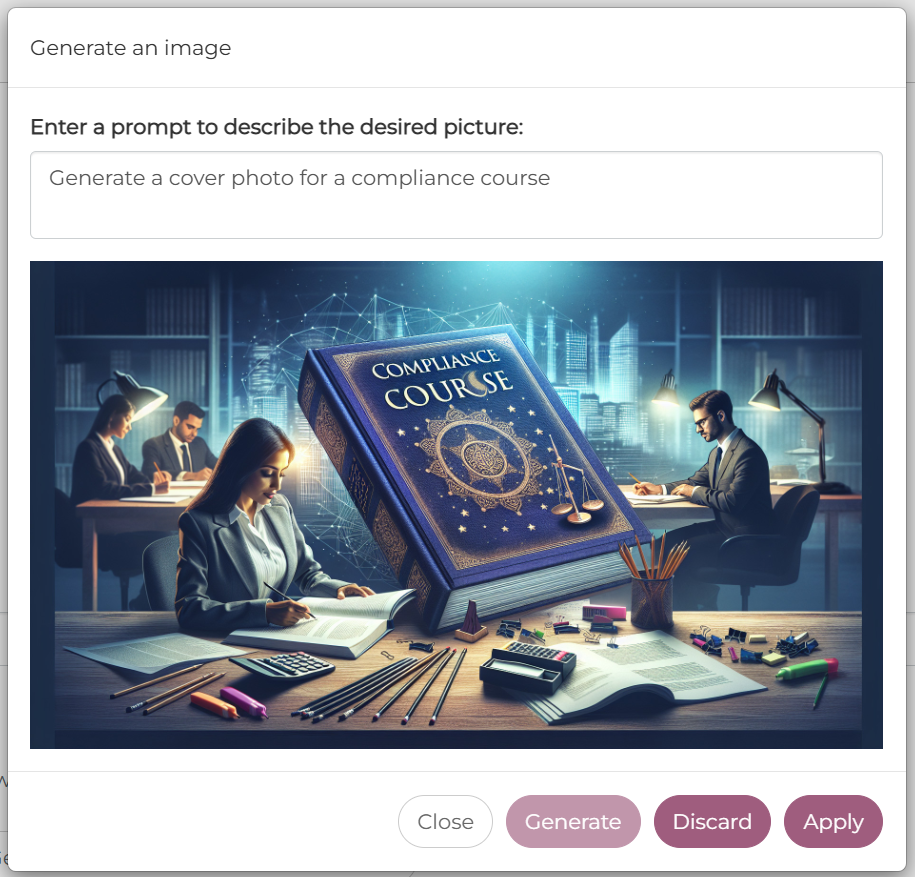Click the 'Enter a prompt' label
The width and height of the screenshot is (915, 877).
277,127
